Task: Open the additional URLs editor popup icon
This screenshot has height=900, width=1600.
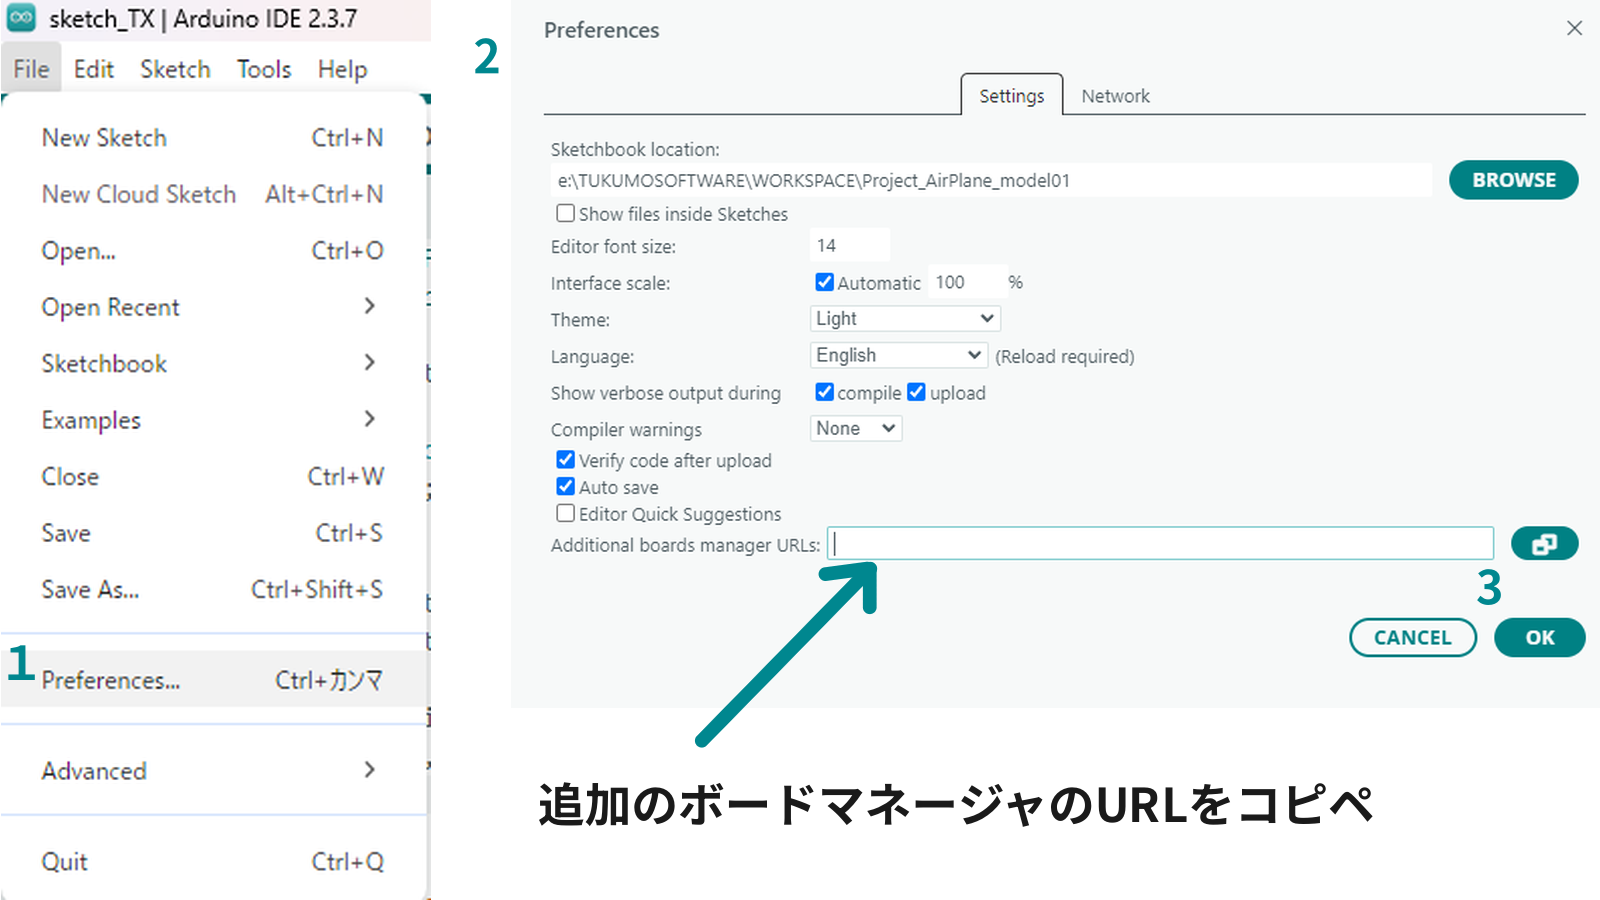Action: (1543, 543)
